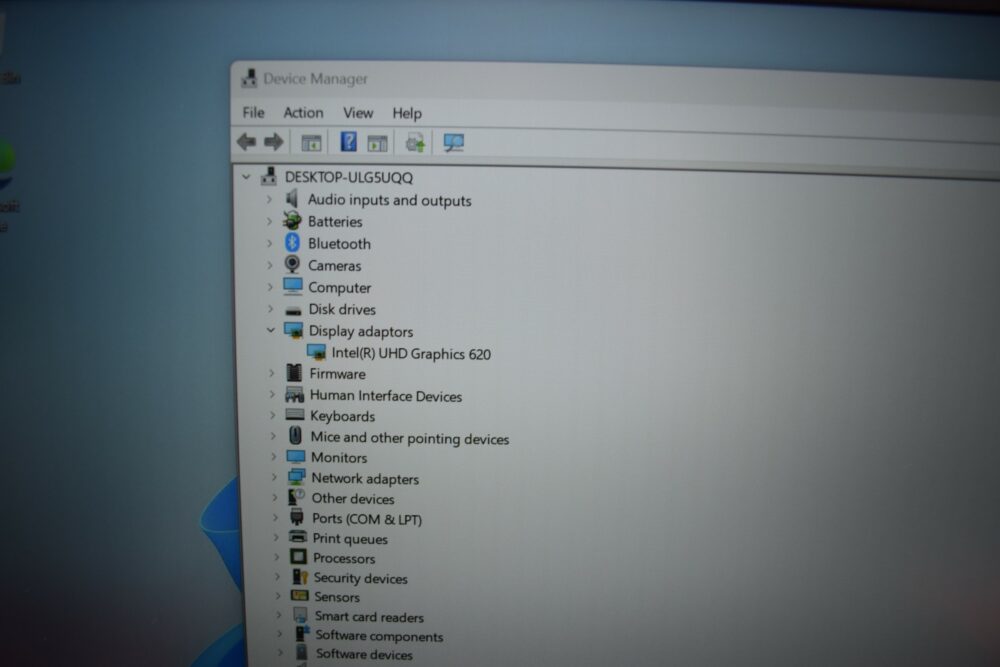Viewport: 1000px width, 667px height.
Task: Click the 'Human Interface Devices' label
Action: (386, 396)
